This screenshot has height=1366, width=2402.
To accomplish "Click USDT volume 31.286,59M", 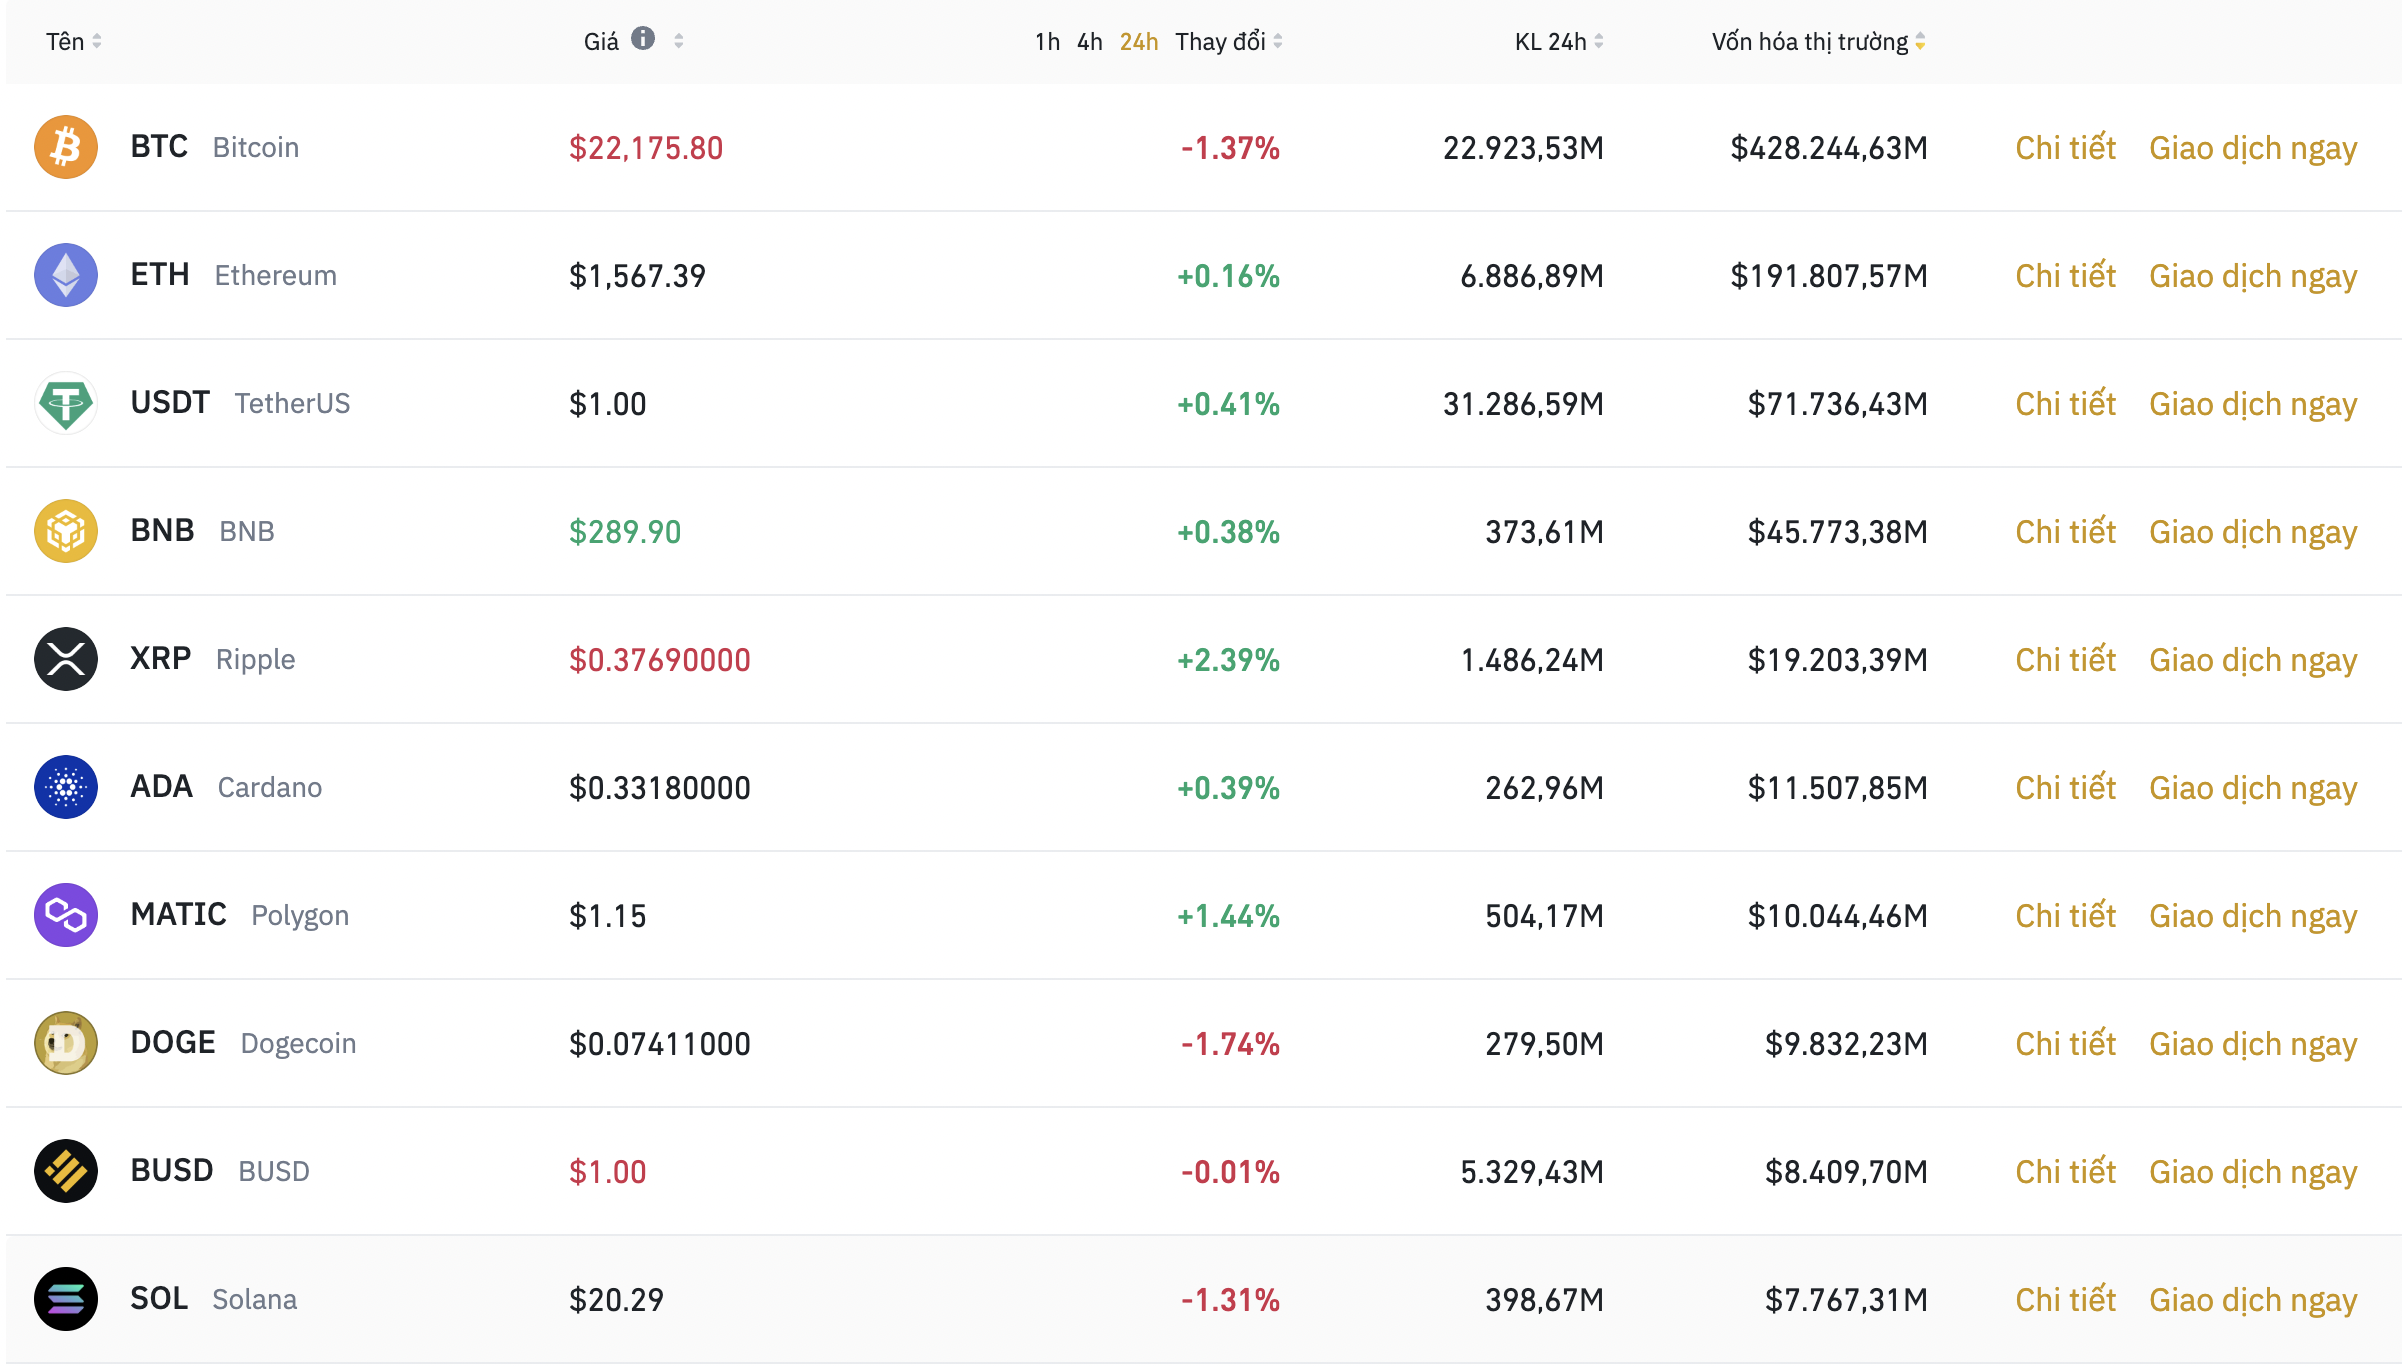I will (1523, 404).
